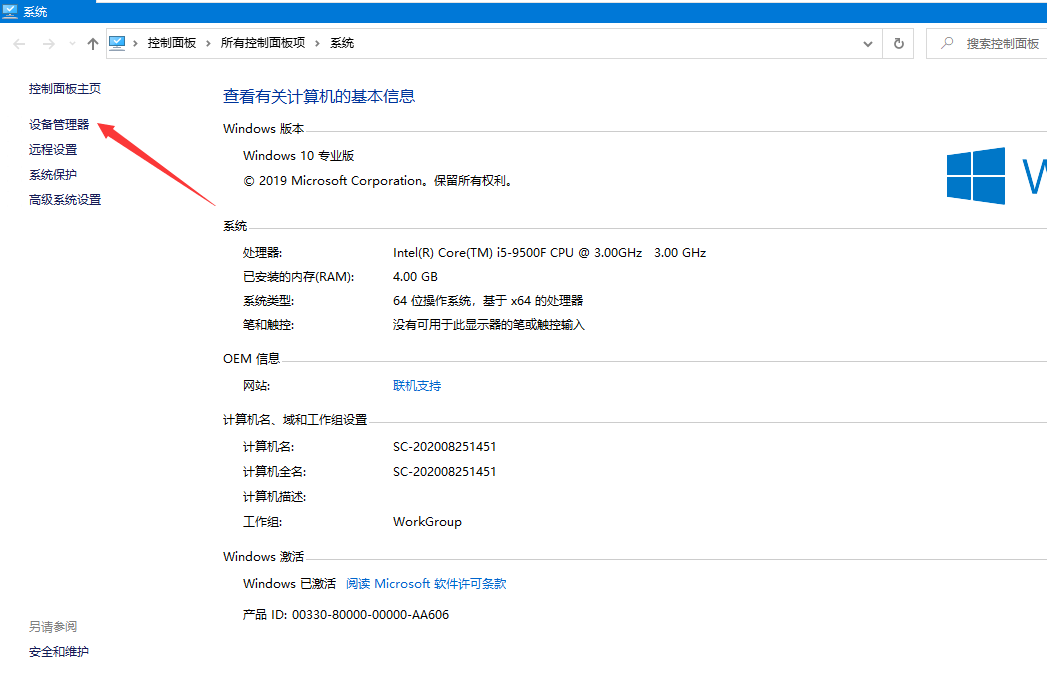Open 远程设置 in the sidebar
Screen dimensions: 1047x680
[53, 150]
